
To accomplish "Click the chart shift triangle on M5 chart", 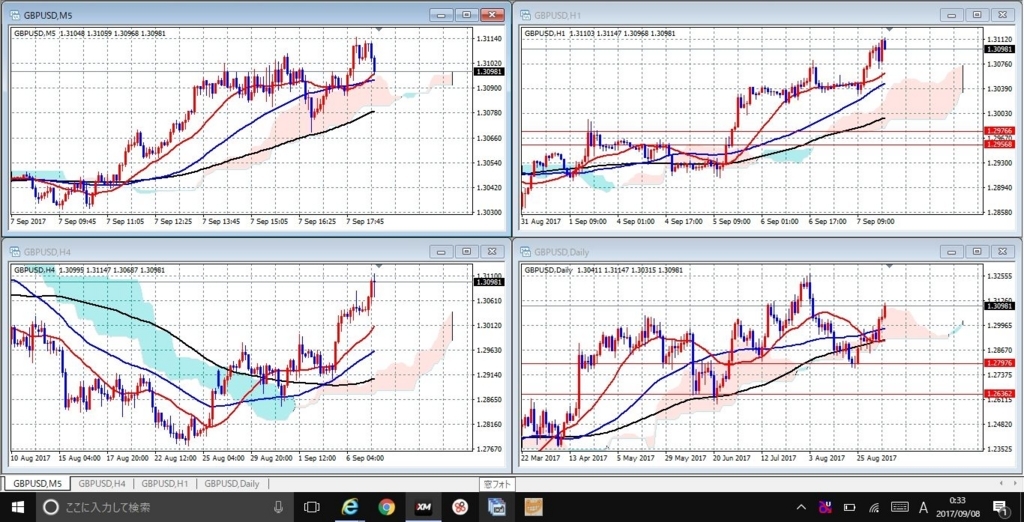I will click(x=379, y=30).
